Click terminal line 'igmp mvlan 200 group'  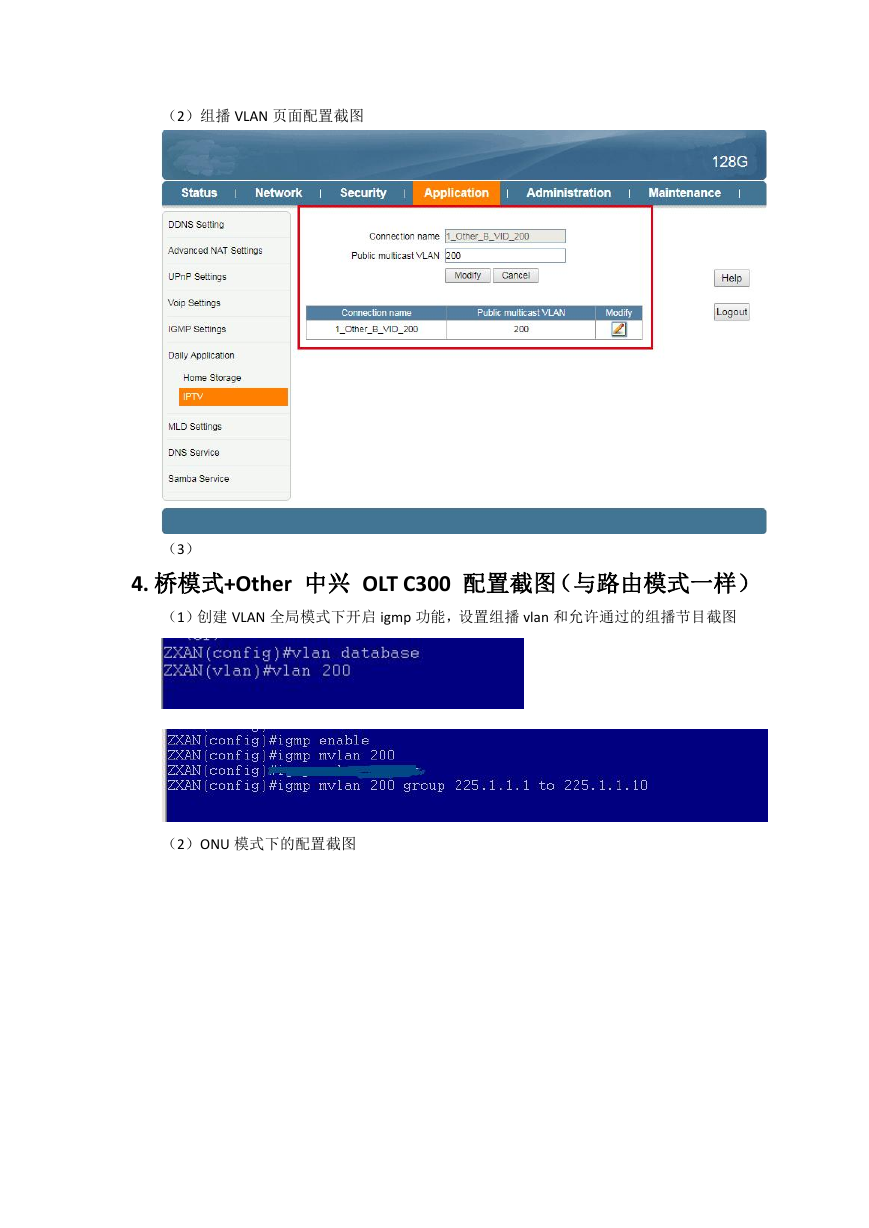tap(407, 786)
